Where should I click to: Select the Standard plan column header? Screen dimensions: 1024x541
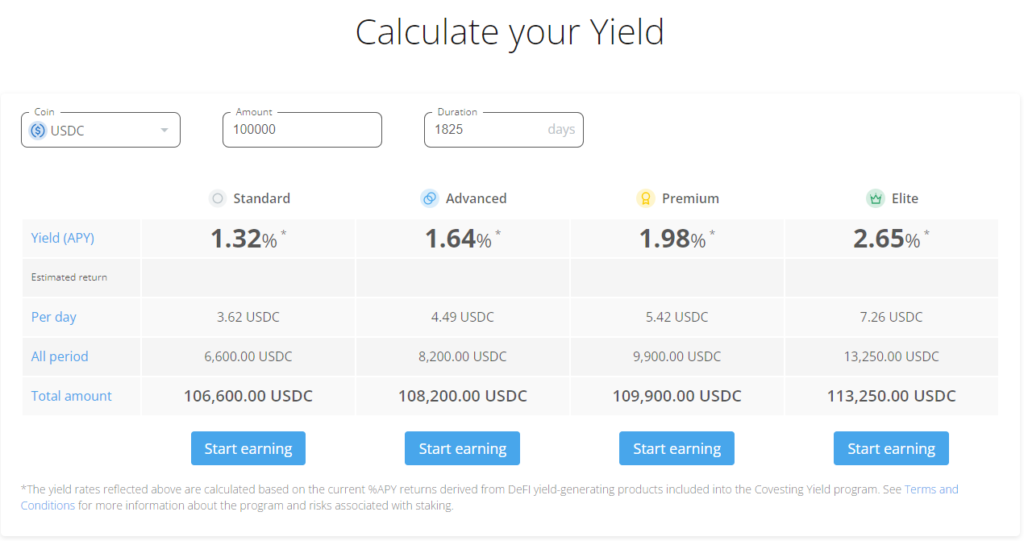(x=261, y=198)
